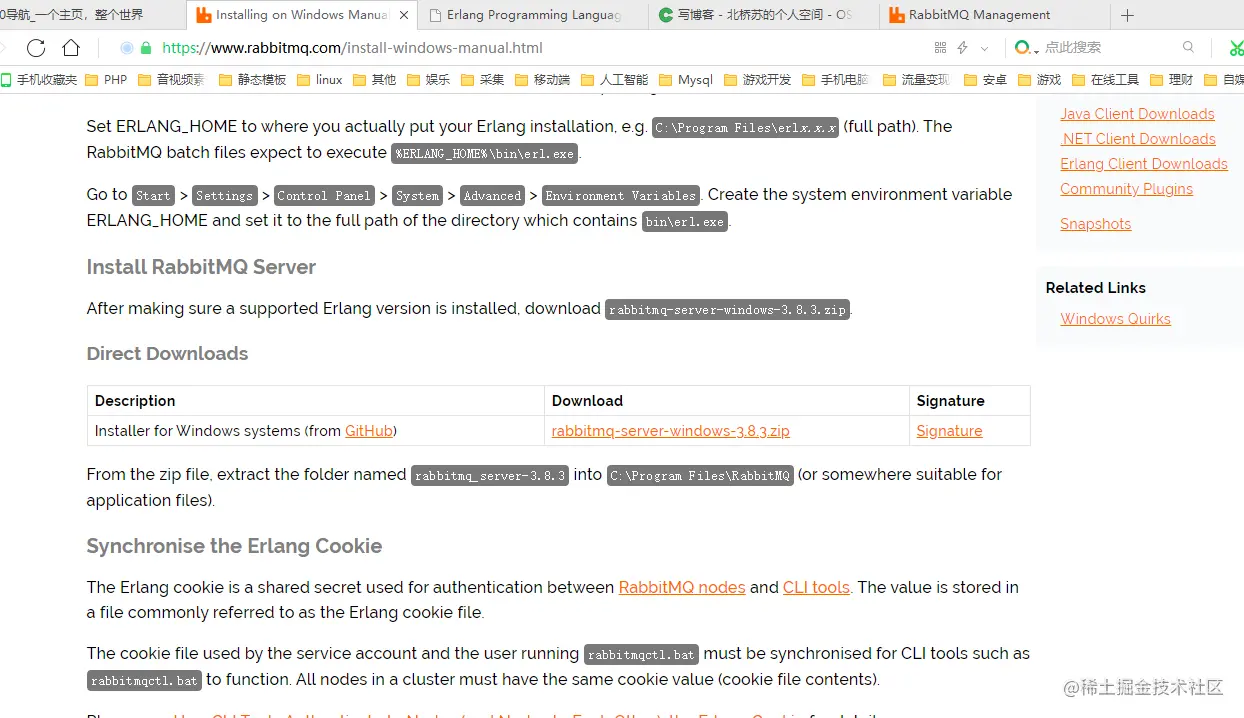1244x718 pixels.
Task: Open the search engine selector dropdown
Action: [1027, 48]
